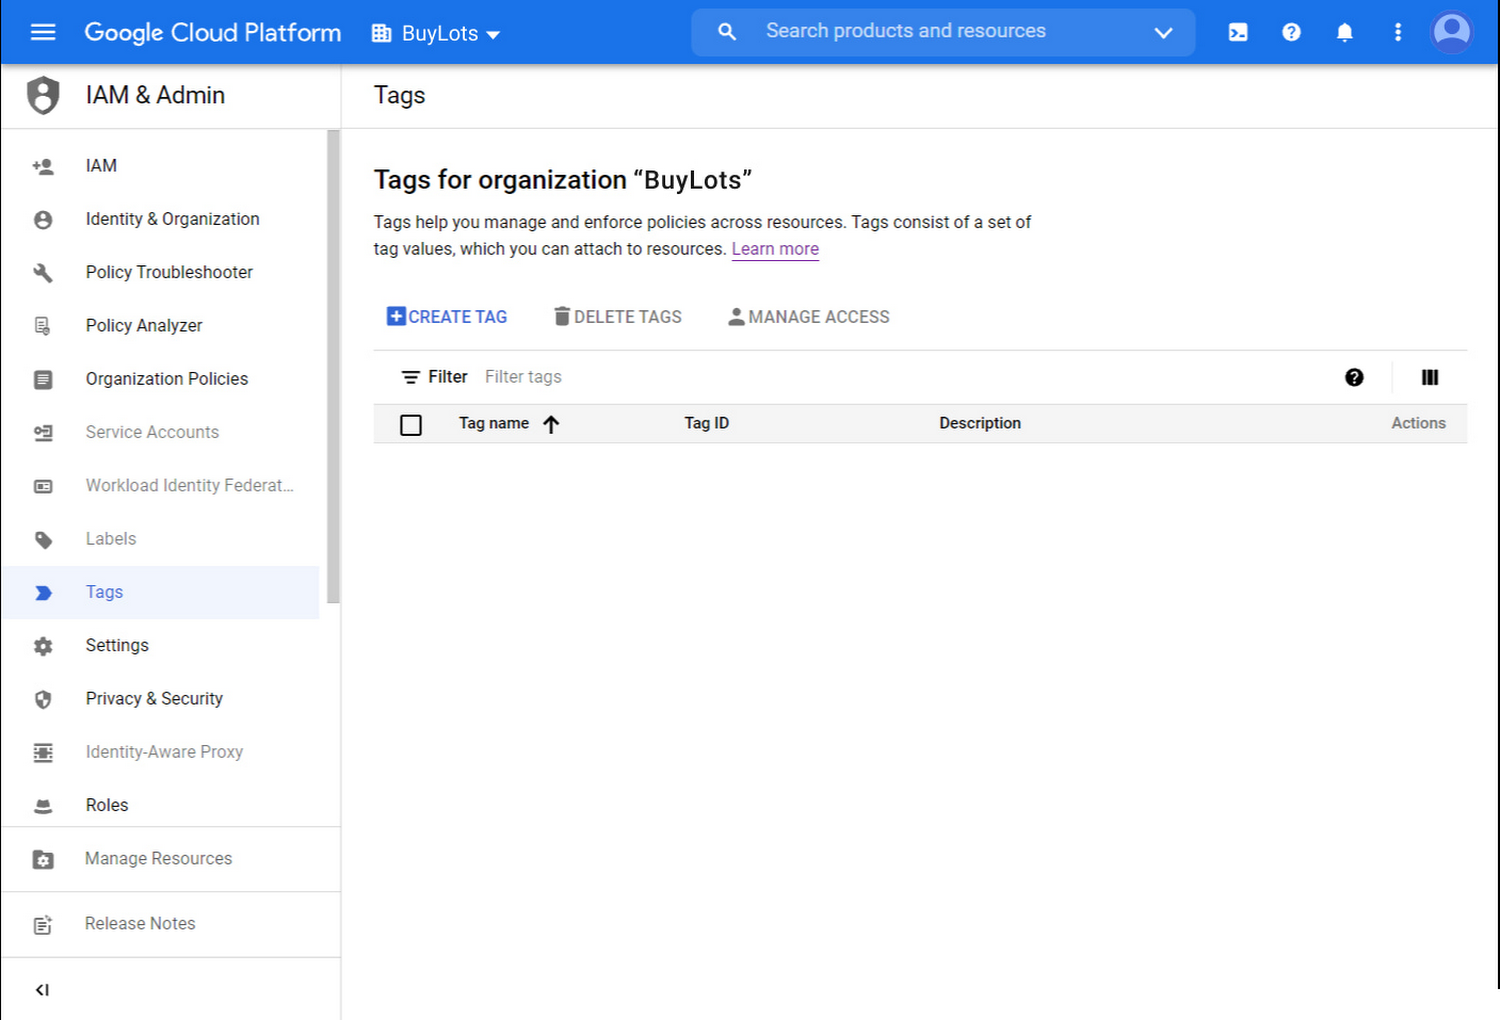
Task: Open the hamburger navigation menu
Action: coord(43,32)
